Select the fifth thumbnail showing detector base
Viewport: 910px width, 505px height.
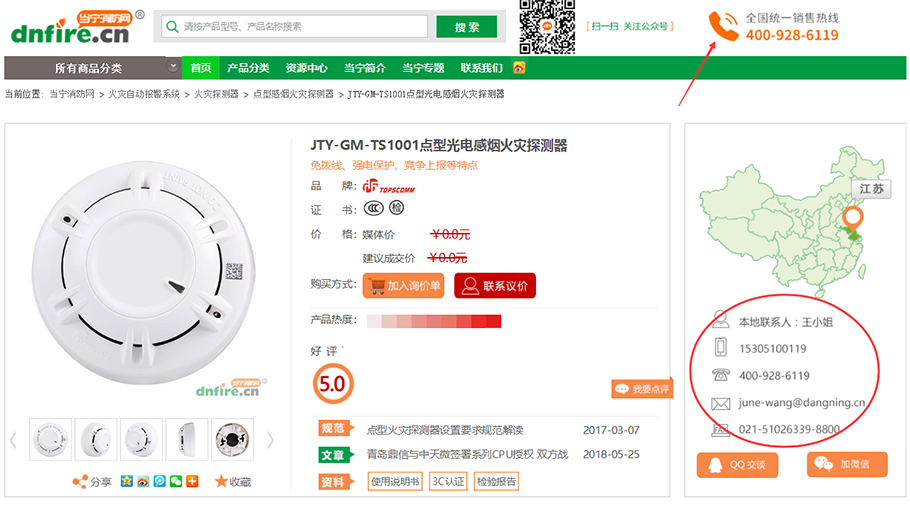232,439
